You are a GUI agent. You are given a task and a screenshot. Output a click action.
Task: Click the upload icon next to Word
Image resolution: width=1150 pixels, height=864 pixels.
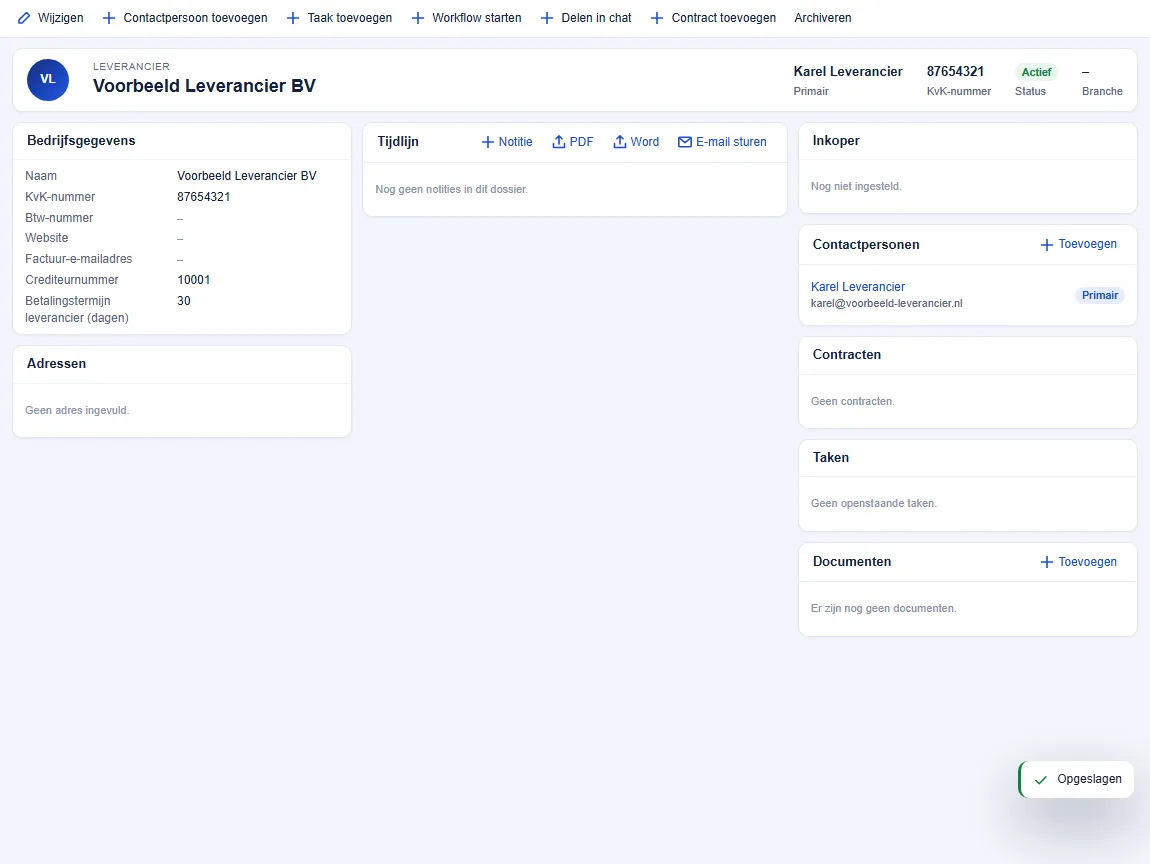620,142
